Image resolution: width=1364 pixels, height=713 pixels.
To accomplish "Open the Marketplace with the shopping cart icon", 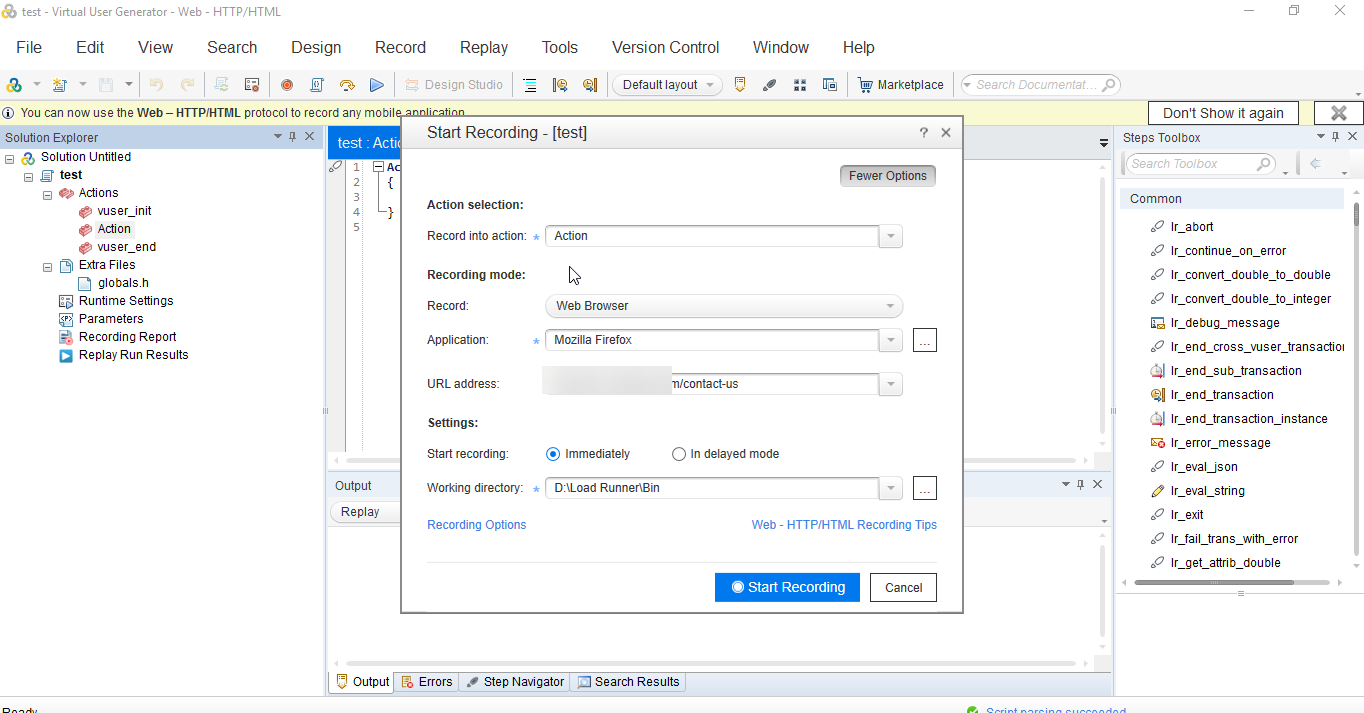I will [x=866, y=85].
